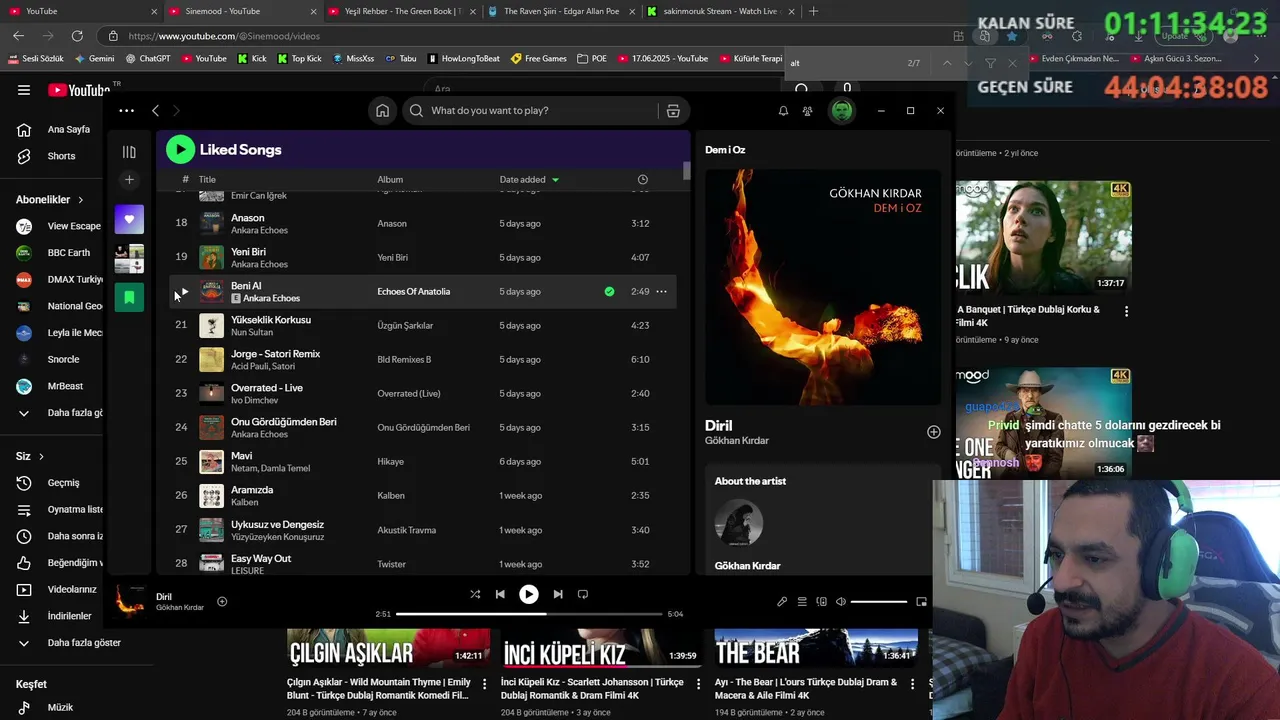Open the ChatGPT bookmark
The width and height of the screenshot is (1280, 720).
[x=147, y=58]
